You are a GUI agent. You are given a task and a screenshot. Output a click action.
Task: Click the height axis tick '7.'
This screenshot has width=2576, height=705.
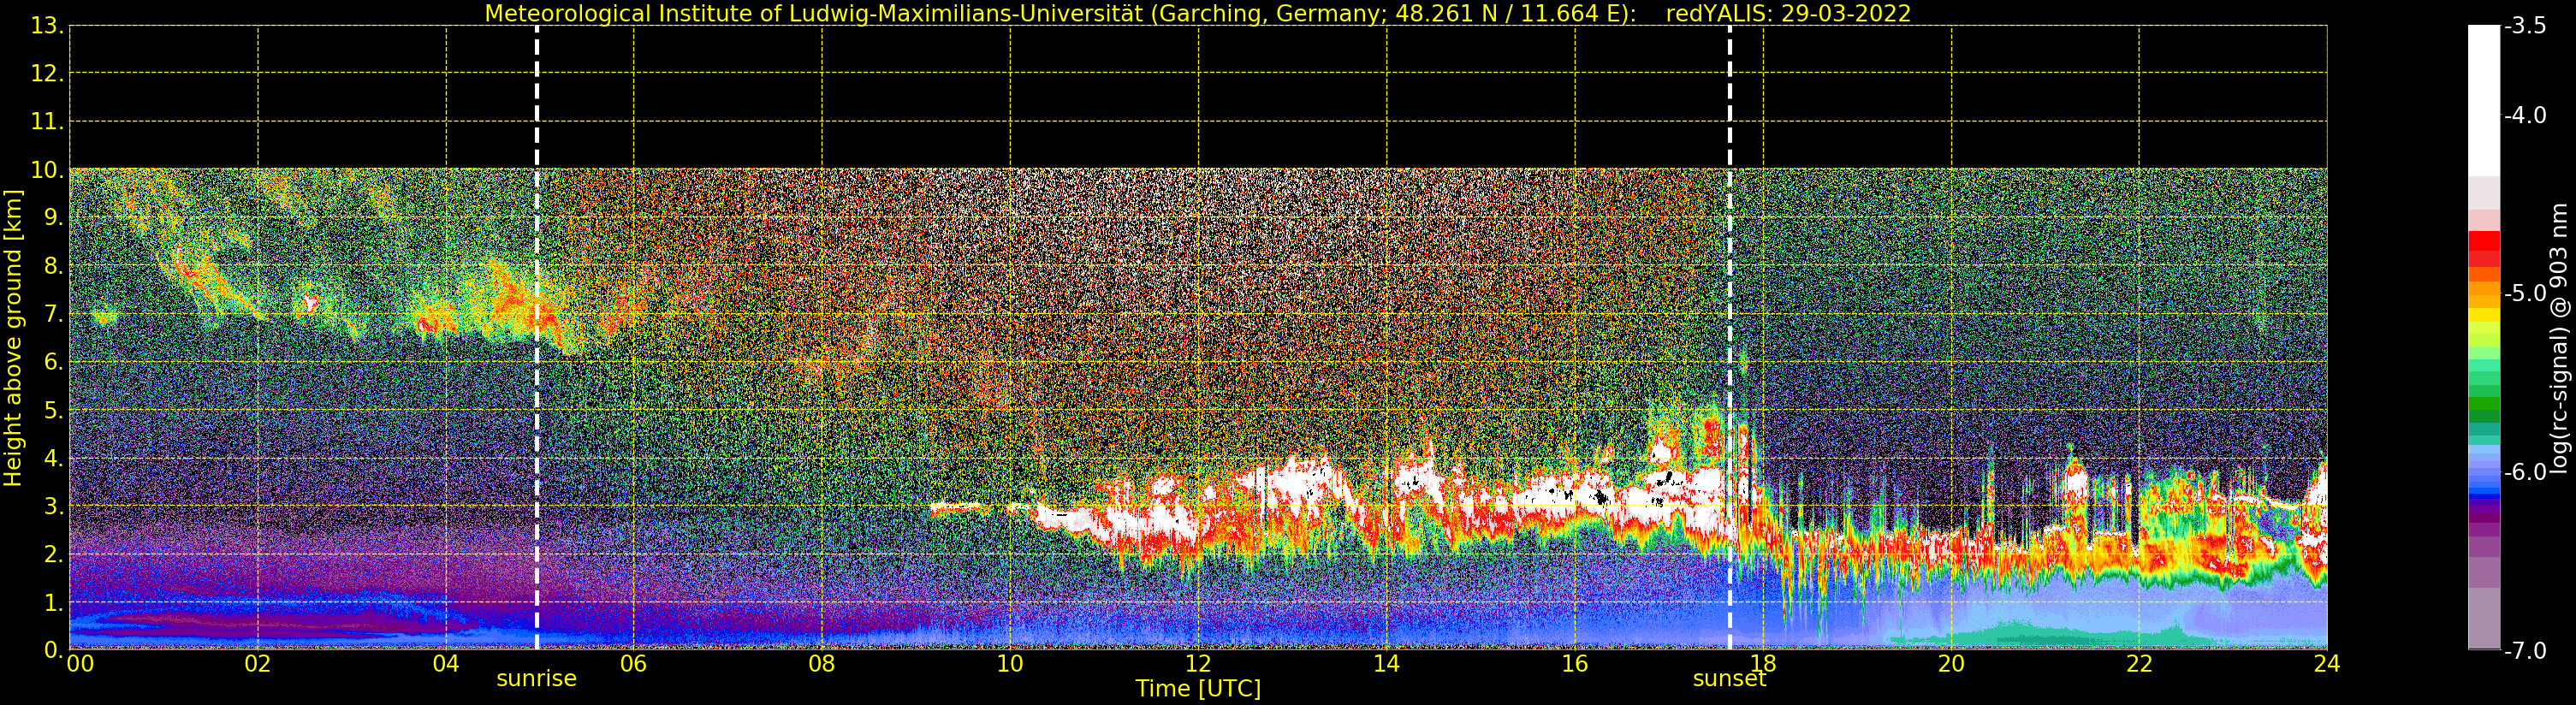tap(54, 314)
